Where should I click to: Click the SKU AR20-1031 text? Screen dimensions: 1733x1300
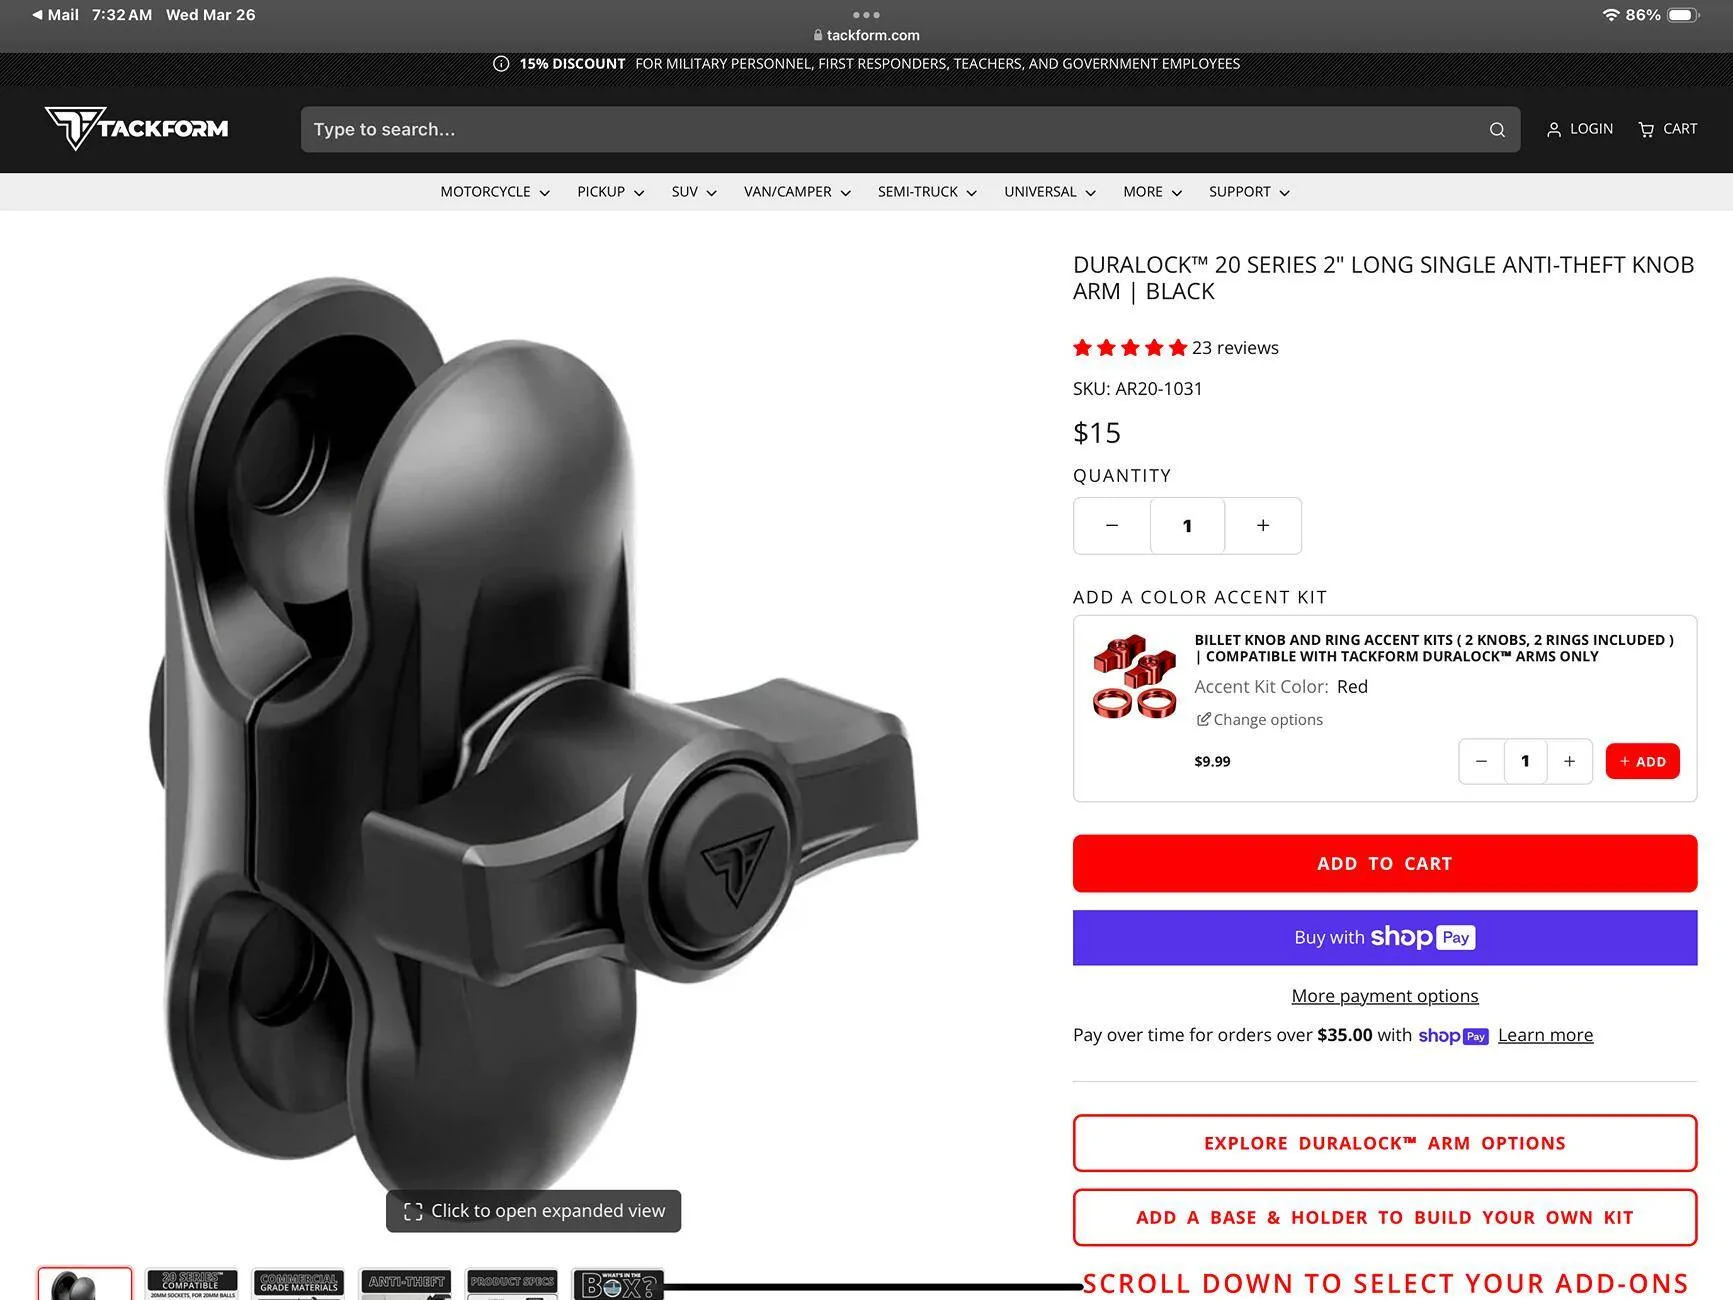pos(1138,389)
